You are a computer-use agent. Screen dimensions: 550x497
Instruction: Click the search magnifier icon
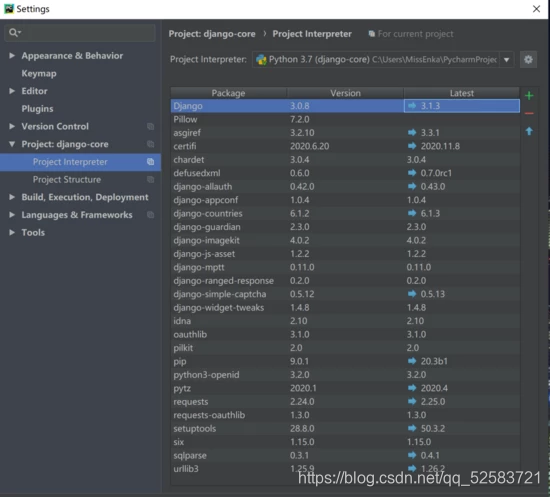pos(14,33)
